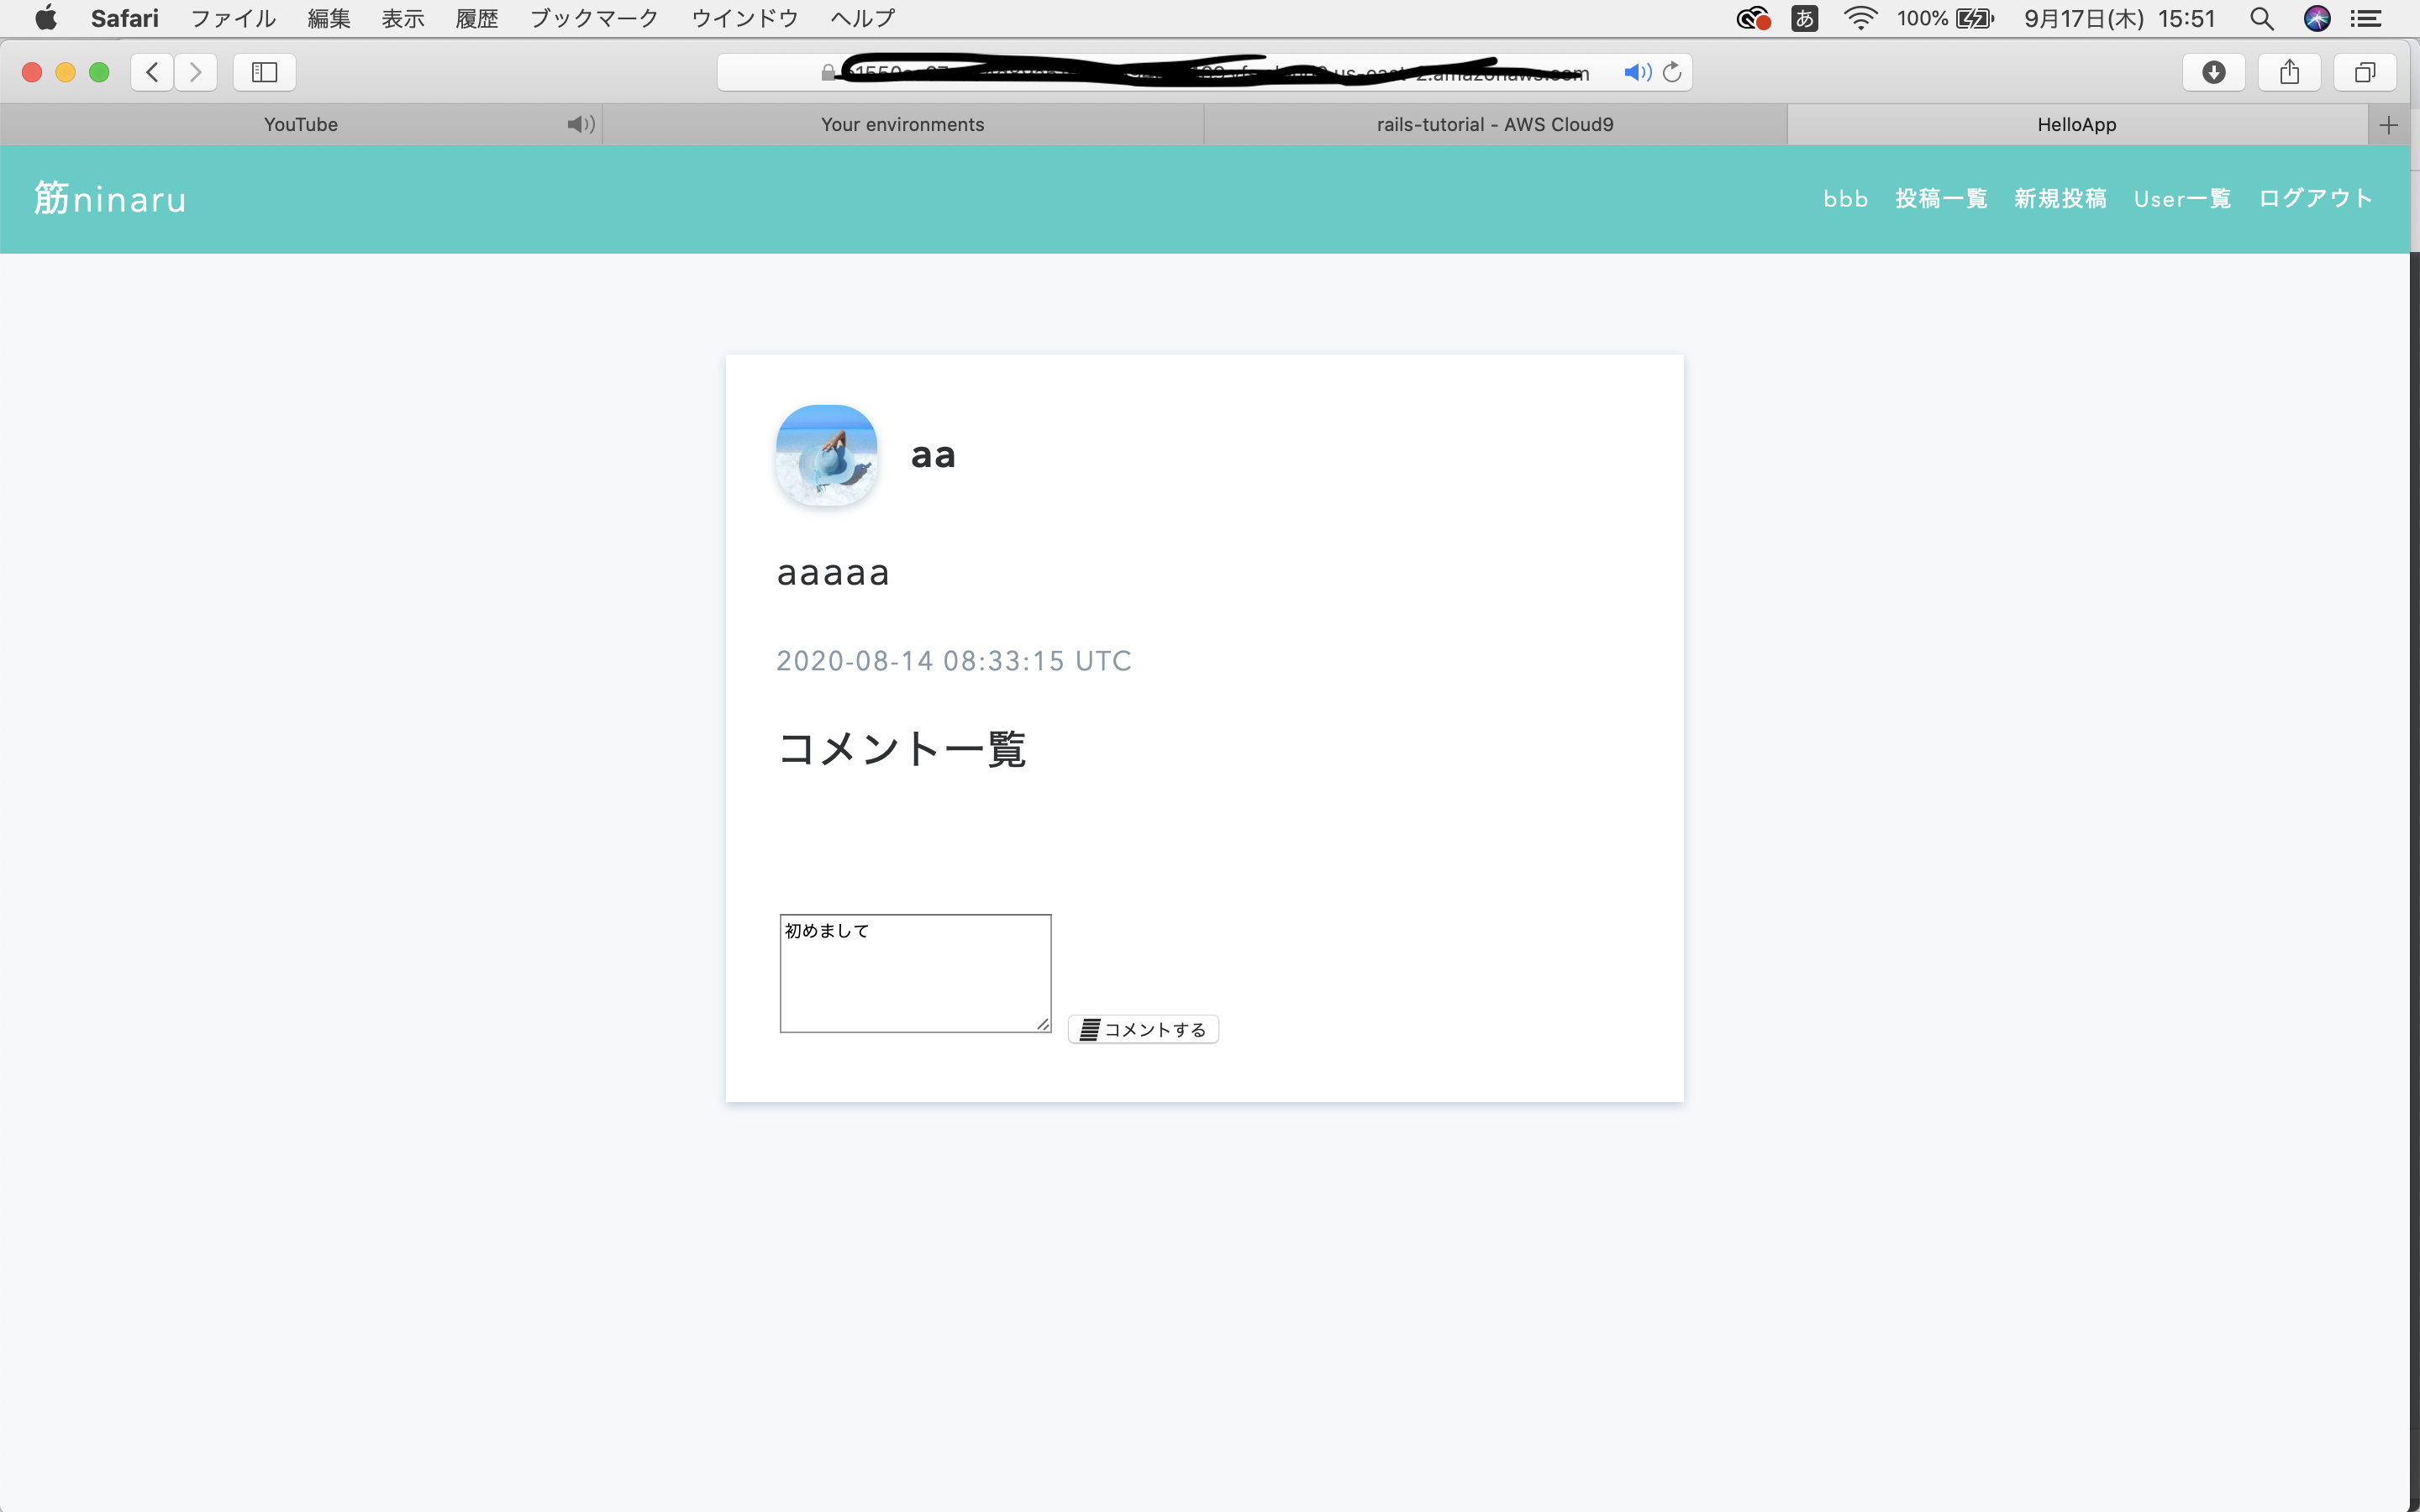The image size is (2420, 1512).
Task: Open Spotlight search from menu bar
Action: (2261, 18)
